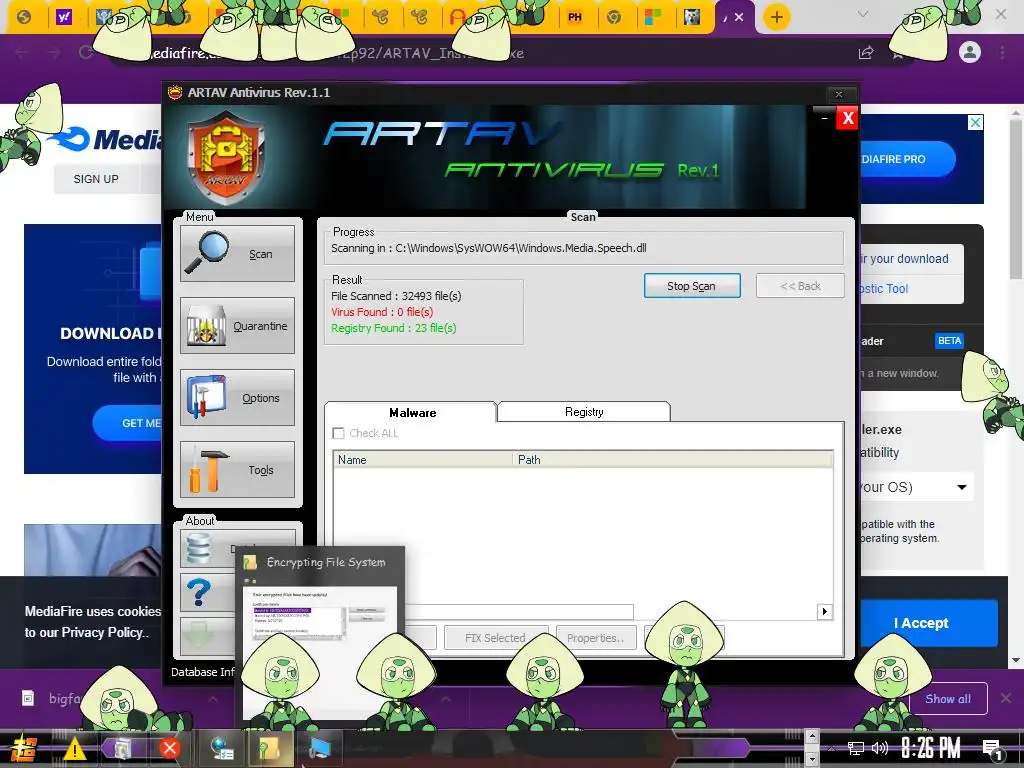The width and height of the screenshot is (1024, 768).
Task: Close the downloads bar
Action: point(1006,699)
